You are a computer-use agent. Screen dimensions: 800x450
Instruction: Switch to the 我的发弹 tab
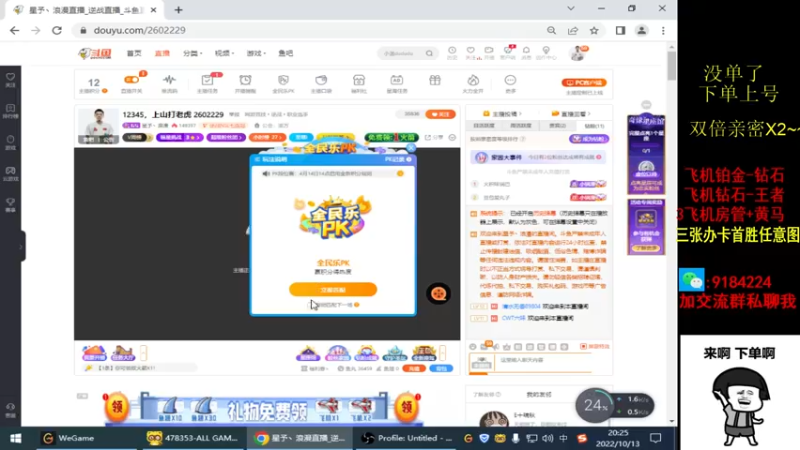pyautogui.click(x=539, y=394)
